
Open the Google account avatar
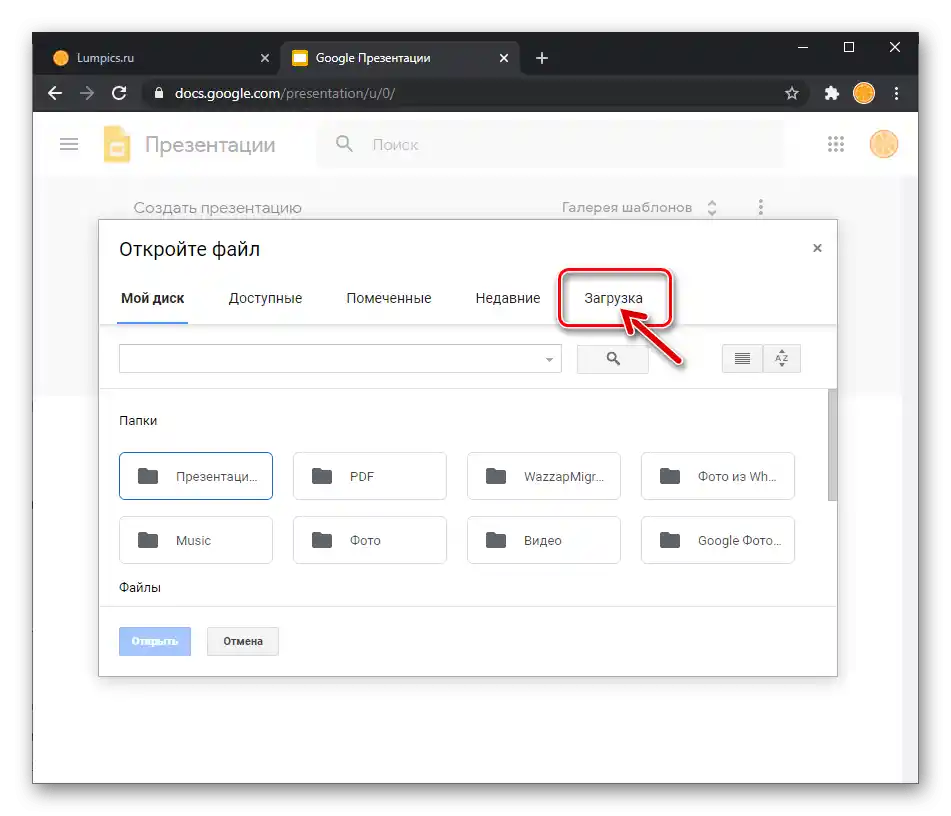[x=884, y=144]
